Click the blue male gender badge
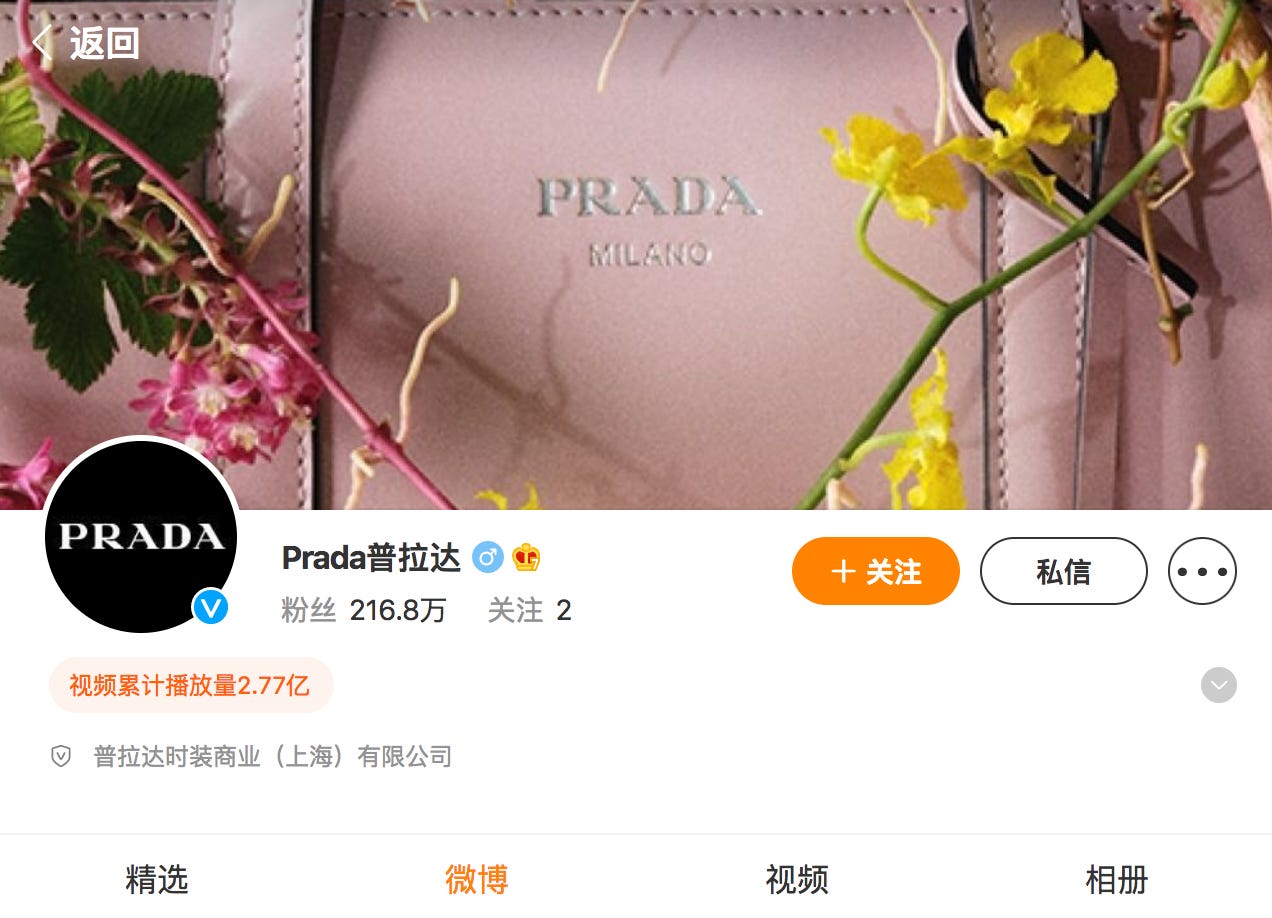This screenshot has width=1272, height=918. (487, 557)
